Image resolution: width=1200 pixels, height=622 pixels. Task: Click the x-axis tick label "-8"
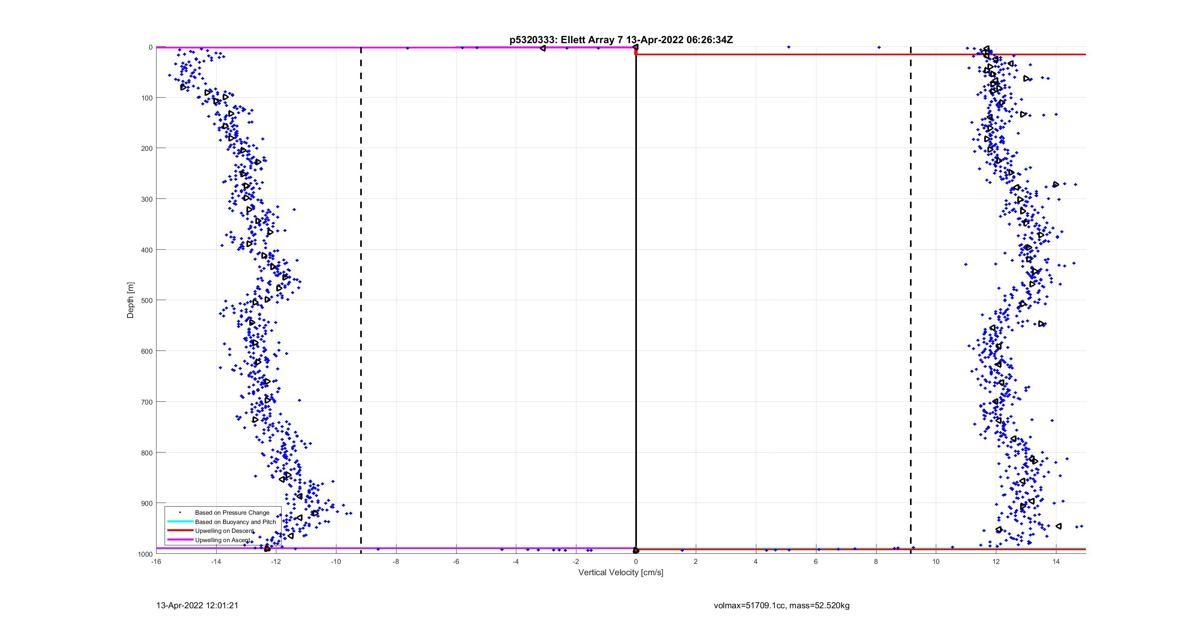coord(396,561)
